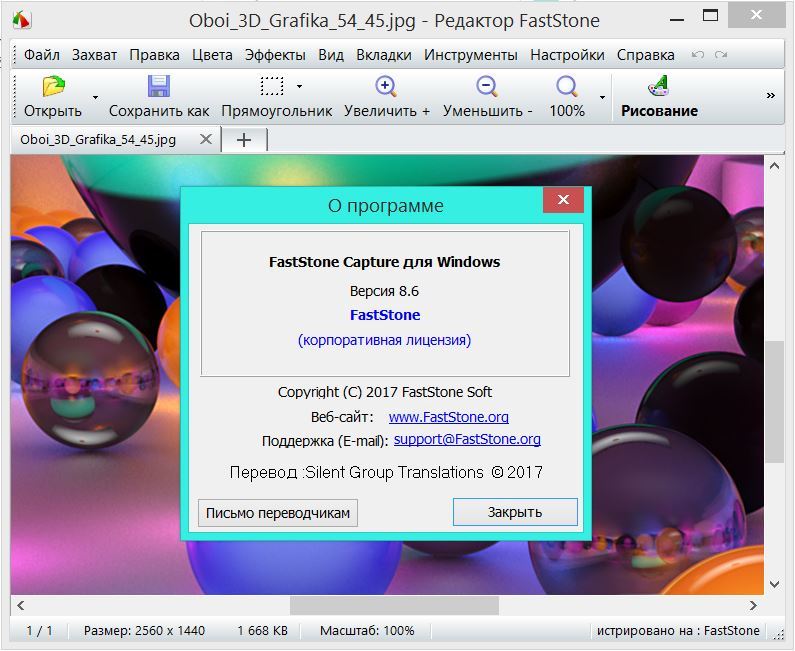795x651 pixels.
Task: Click the status bar file size '1 668 KB'
Action: pyautogui.click(x=263, y=631)
